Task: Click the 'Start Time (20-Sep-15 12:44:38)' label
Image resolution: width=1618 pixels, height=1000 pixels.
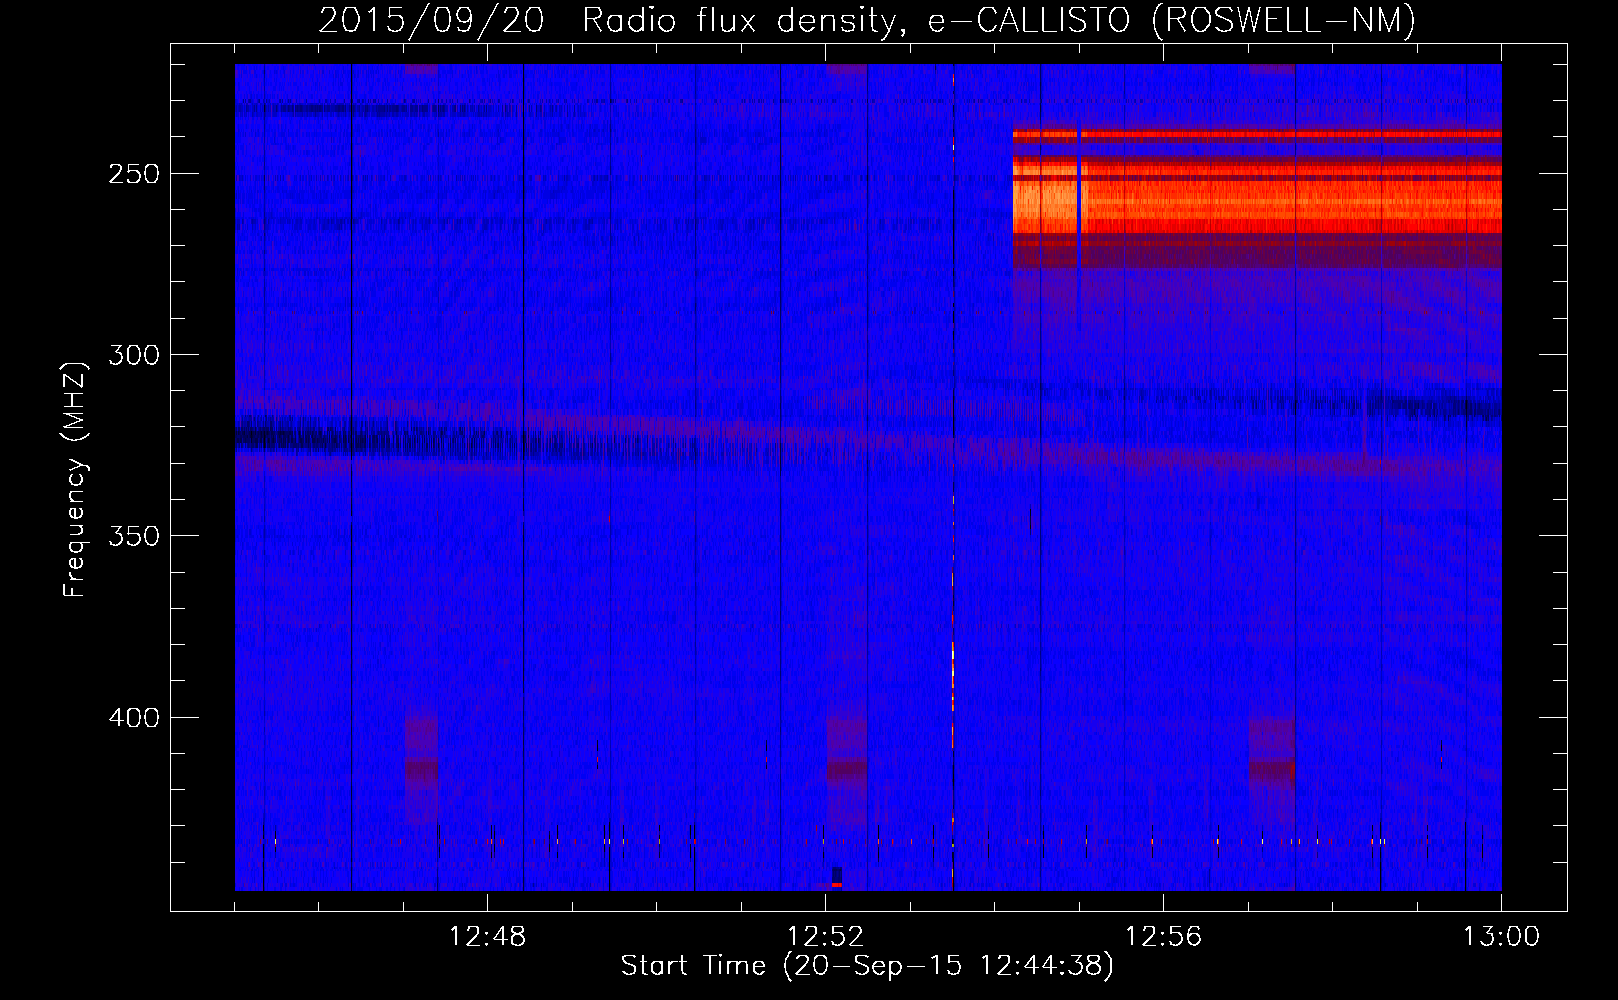Action: [867, 966]
